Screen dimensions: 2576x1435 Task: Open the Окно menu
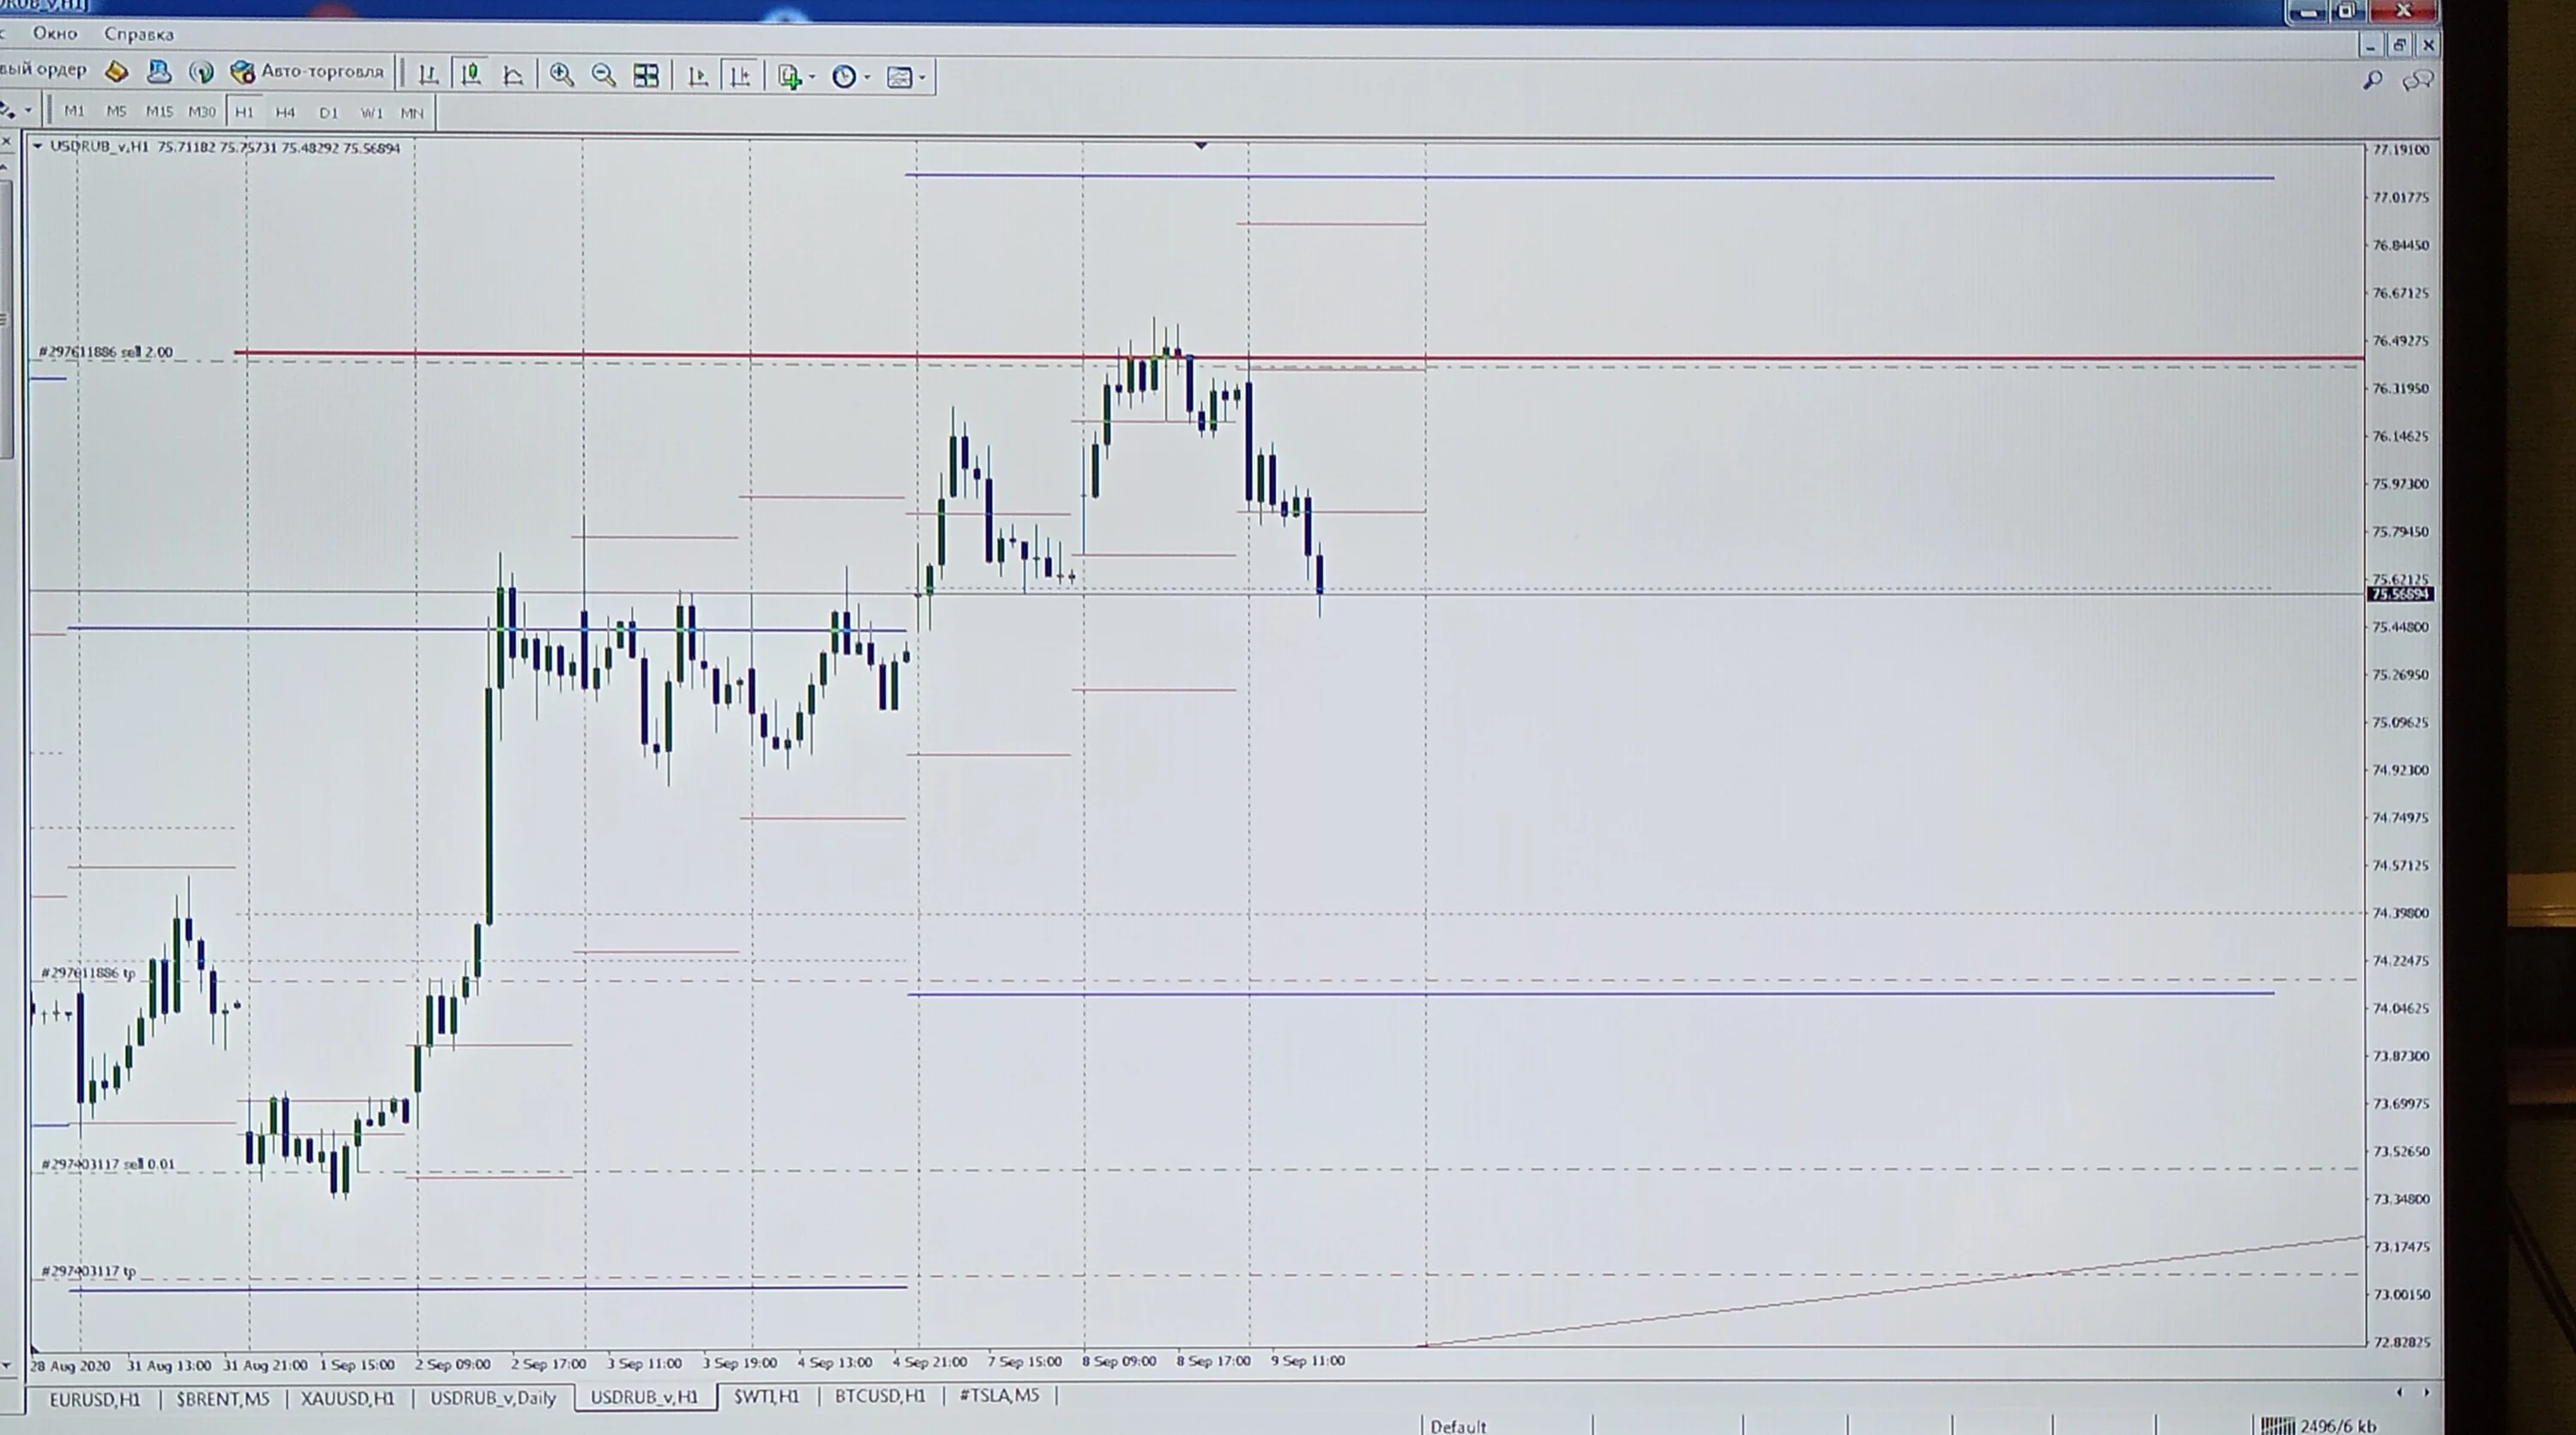(x=55, y=34)
